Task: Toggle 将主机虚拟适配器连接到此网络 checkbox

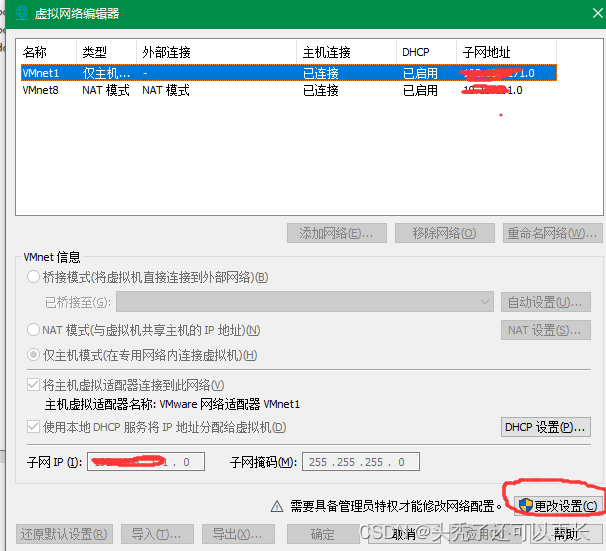Action: 33,385
